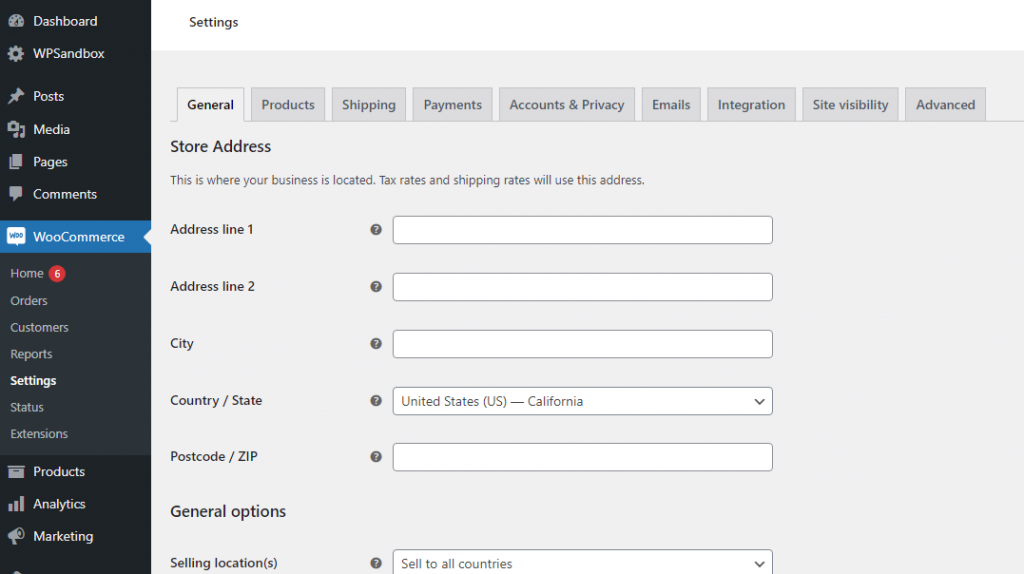Screen dimensions: 1024x574
Task: Focus the City input field
Action: pyautogui.click(x=583, y=343)
